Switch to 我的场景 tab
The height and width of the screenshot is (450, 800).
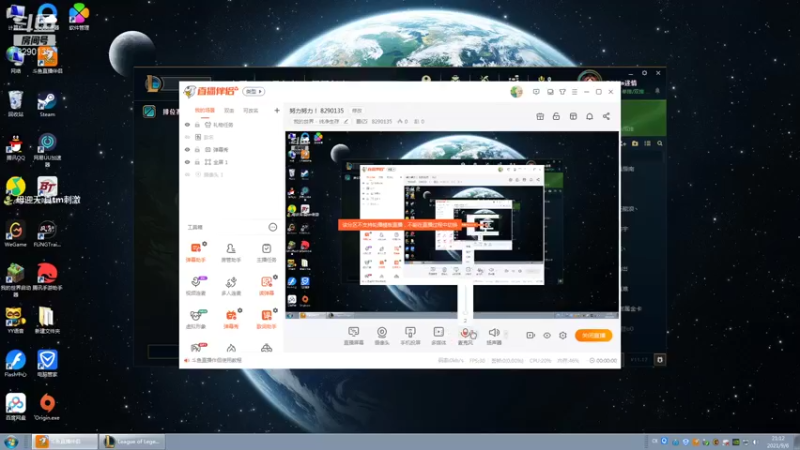(205, 111)
